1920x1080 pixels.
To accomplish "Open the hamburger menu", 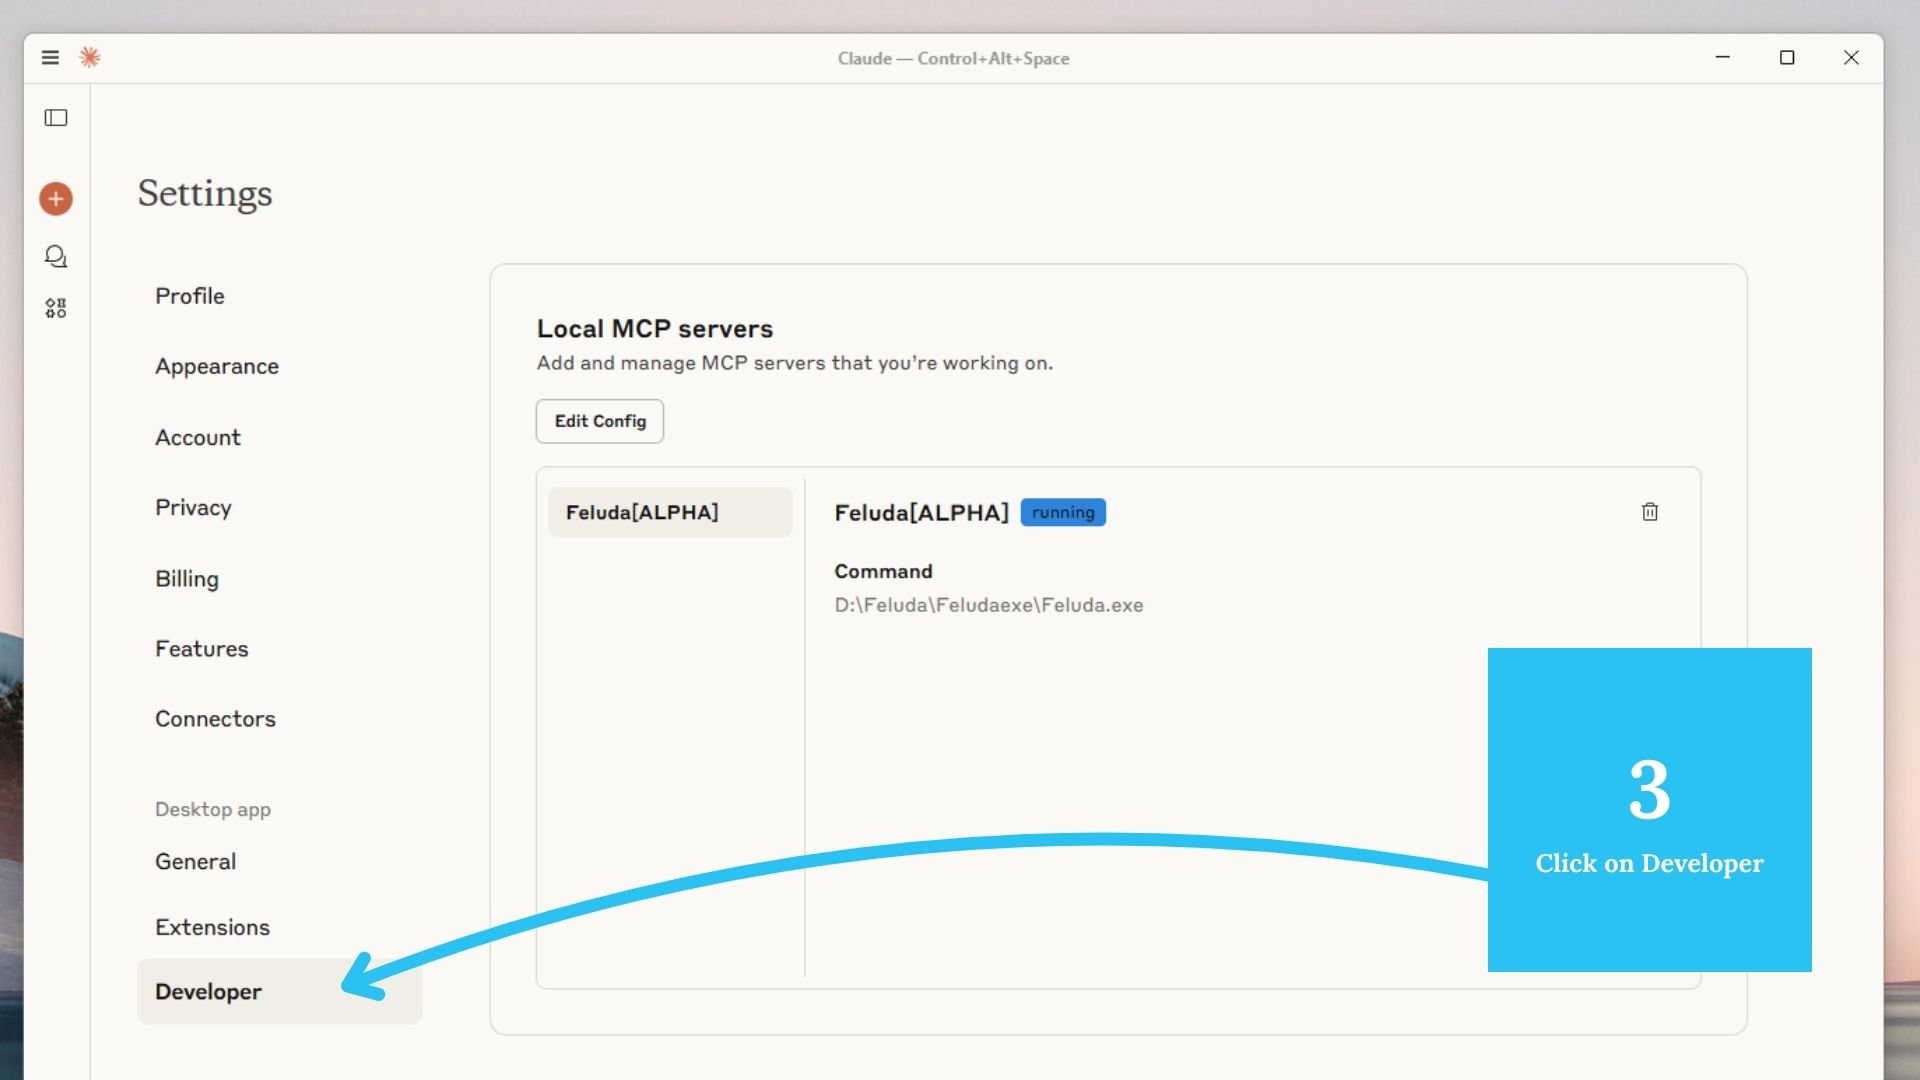I will pos(50,57).
